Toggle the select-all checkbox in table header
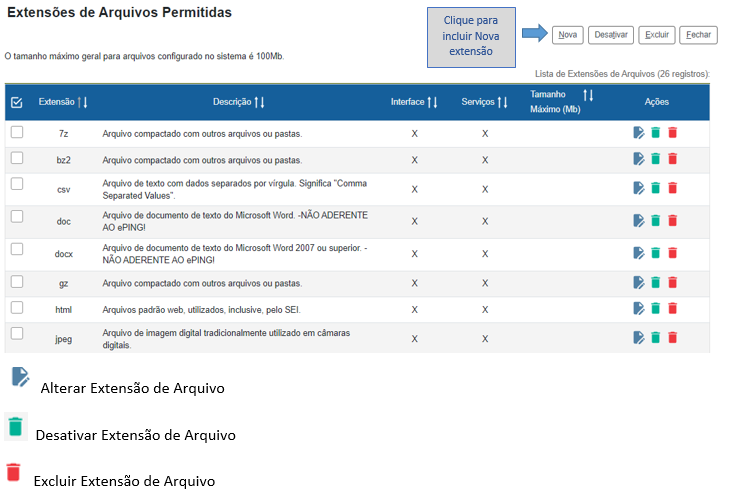Image resolution: width=737 pixels, height=495 pixels. (16, 102)
